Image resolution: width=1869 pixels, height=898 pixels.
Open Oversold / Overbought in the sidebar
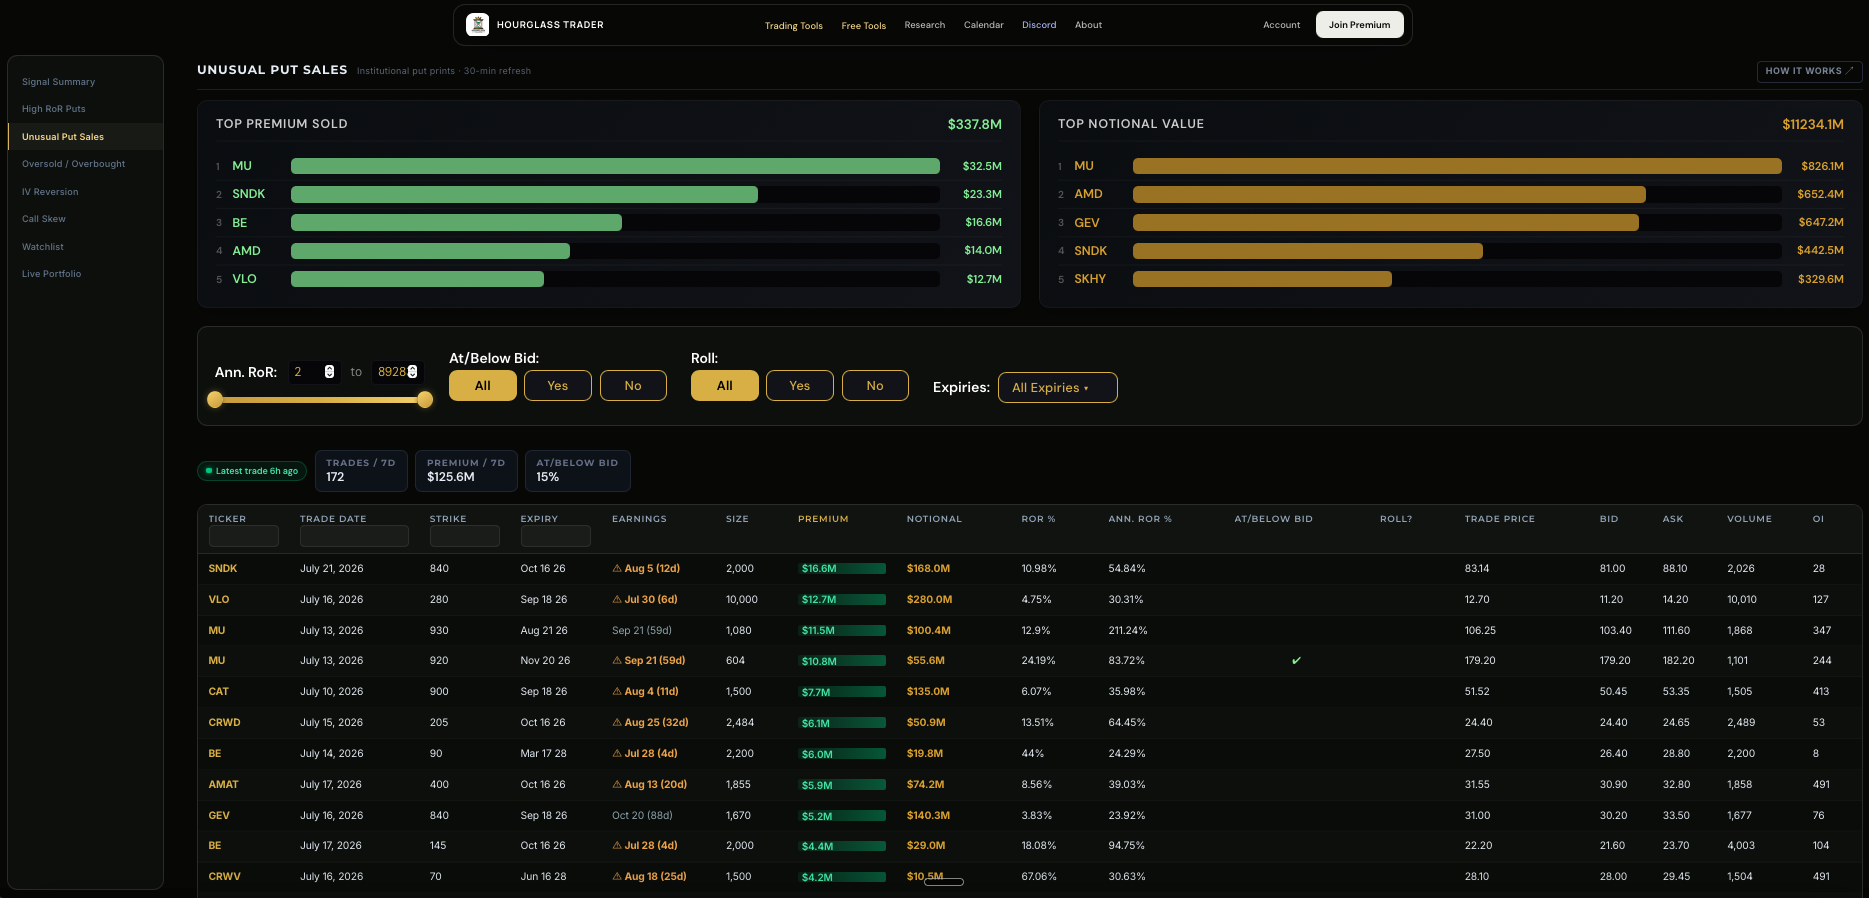(74, 164)
